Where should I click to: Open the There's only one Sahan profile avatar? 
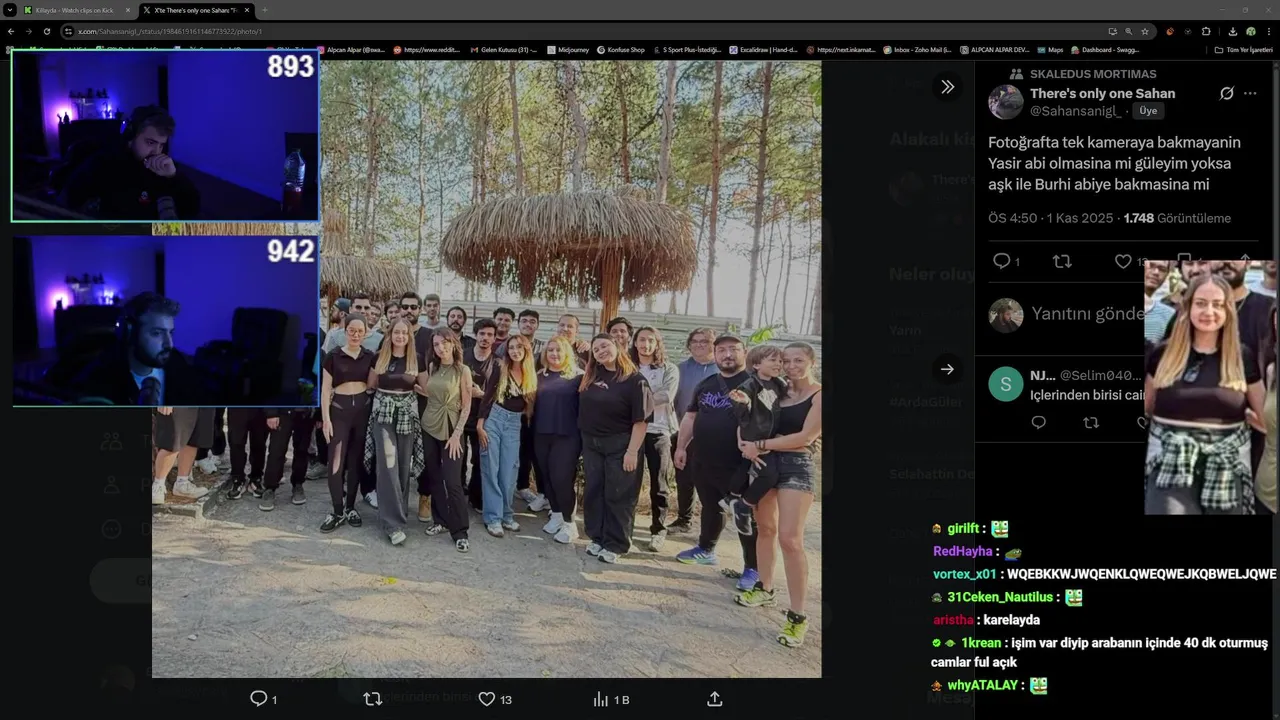1006,102
